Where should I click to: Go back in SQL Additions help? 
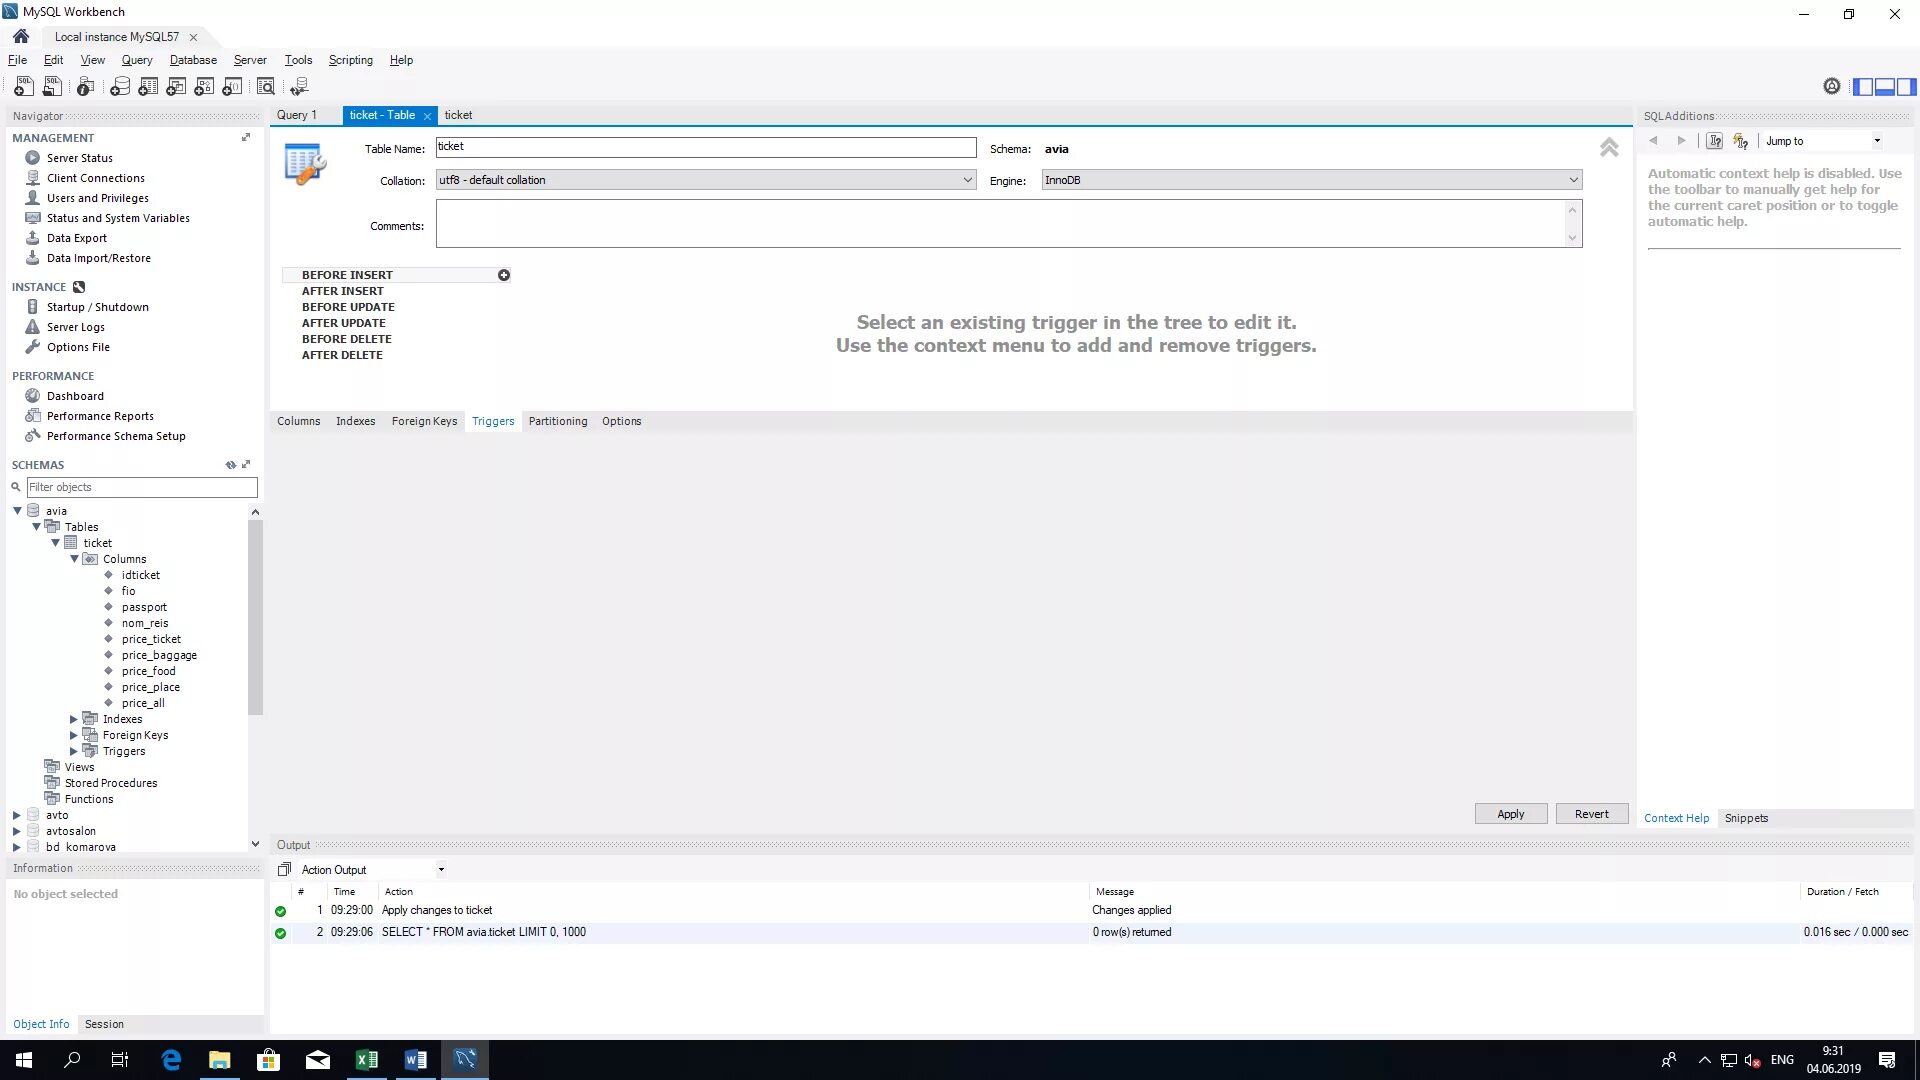point(1654,141)
